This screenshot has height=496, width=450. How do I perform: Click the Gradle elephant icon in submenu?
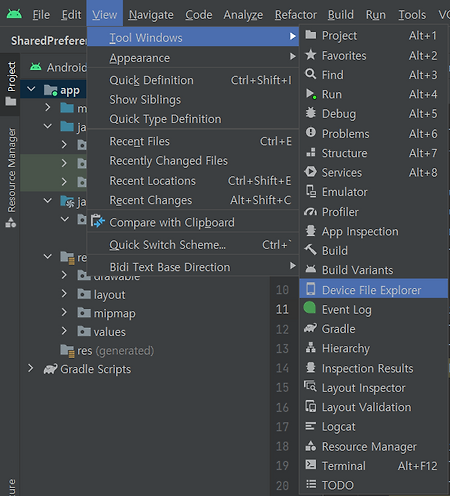[310, 328]
